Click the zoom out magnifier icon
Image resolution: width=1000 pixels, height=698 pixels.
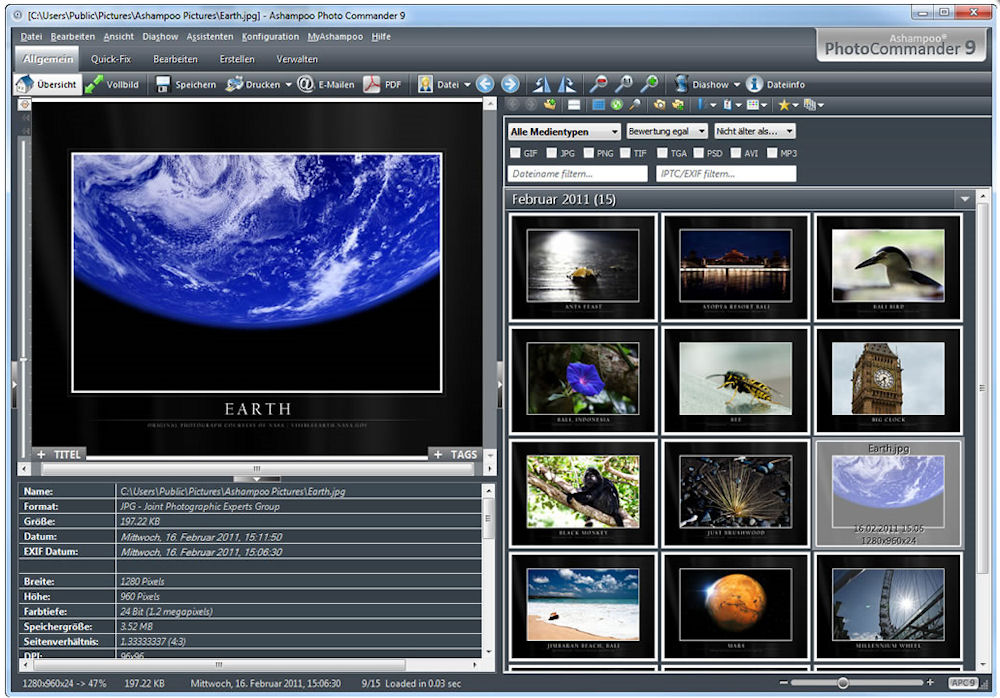point(598,85)
